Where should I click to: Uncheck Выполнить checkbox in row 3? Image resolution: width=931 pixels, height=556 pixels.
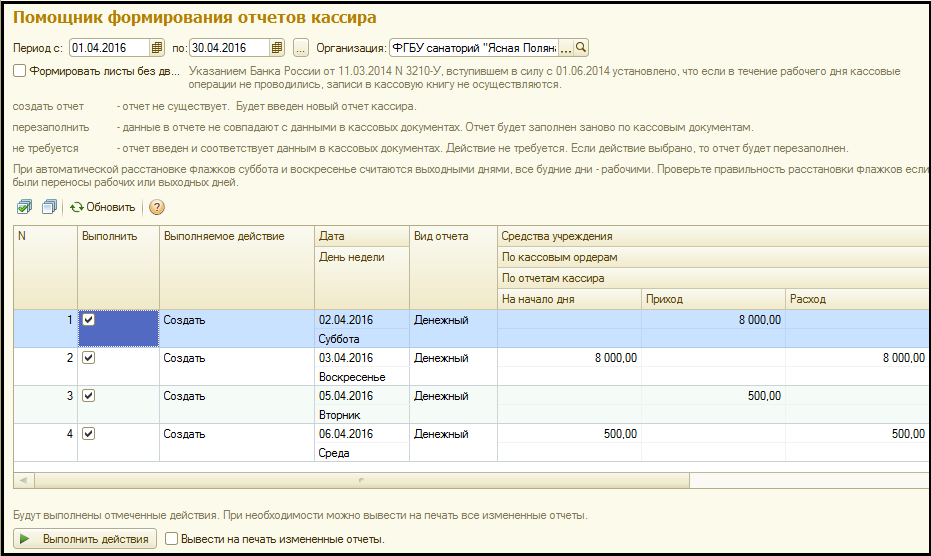[x=89, y=396]
